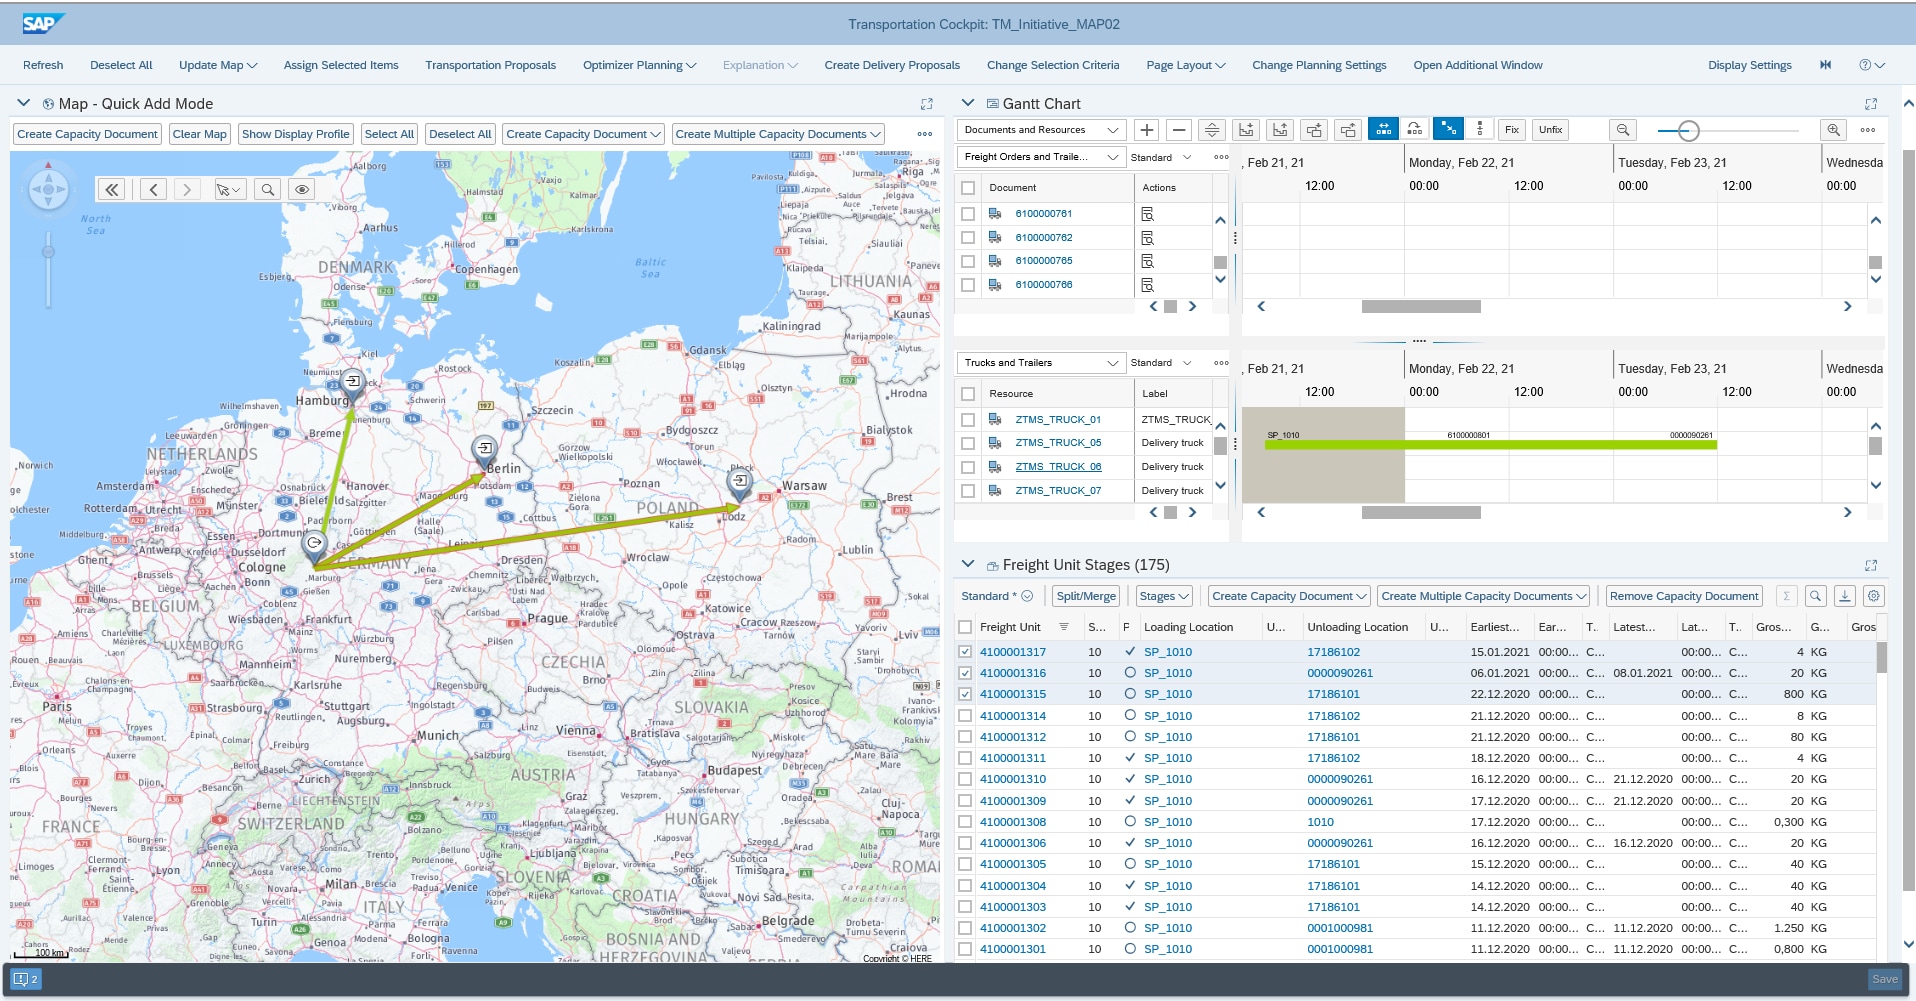Click the Gantt zoom slider handle
Viewport: 1916px width, 1001px height.
click(x=1688, y=130)
